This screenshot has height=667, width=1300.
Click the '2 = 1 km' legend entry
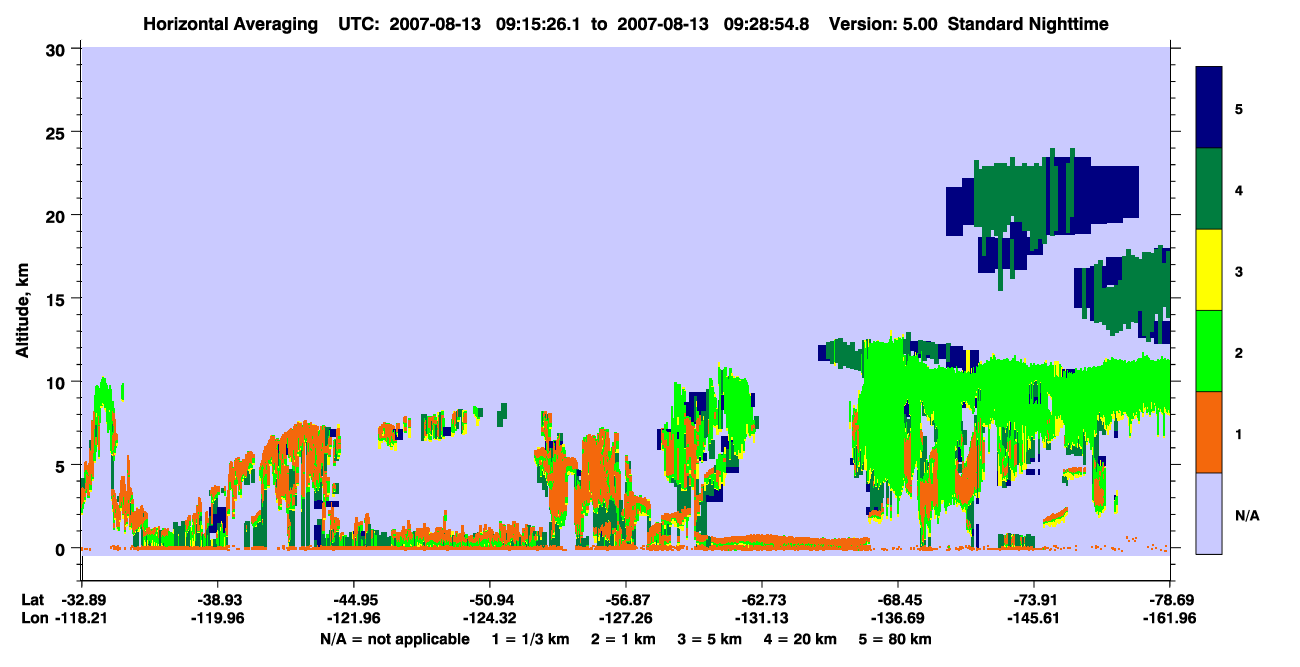(x=623, y=639)
